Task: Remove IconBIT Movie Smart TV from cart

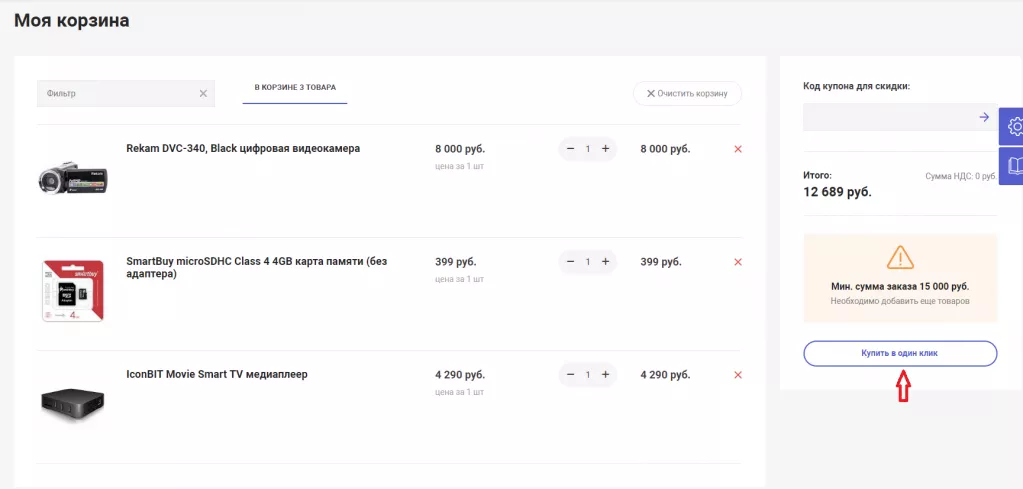Action: click(738, 375)
